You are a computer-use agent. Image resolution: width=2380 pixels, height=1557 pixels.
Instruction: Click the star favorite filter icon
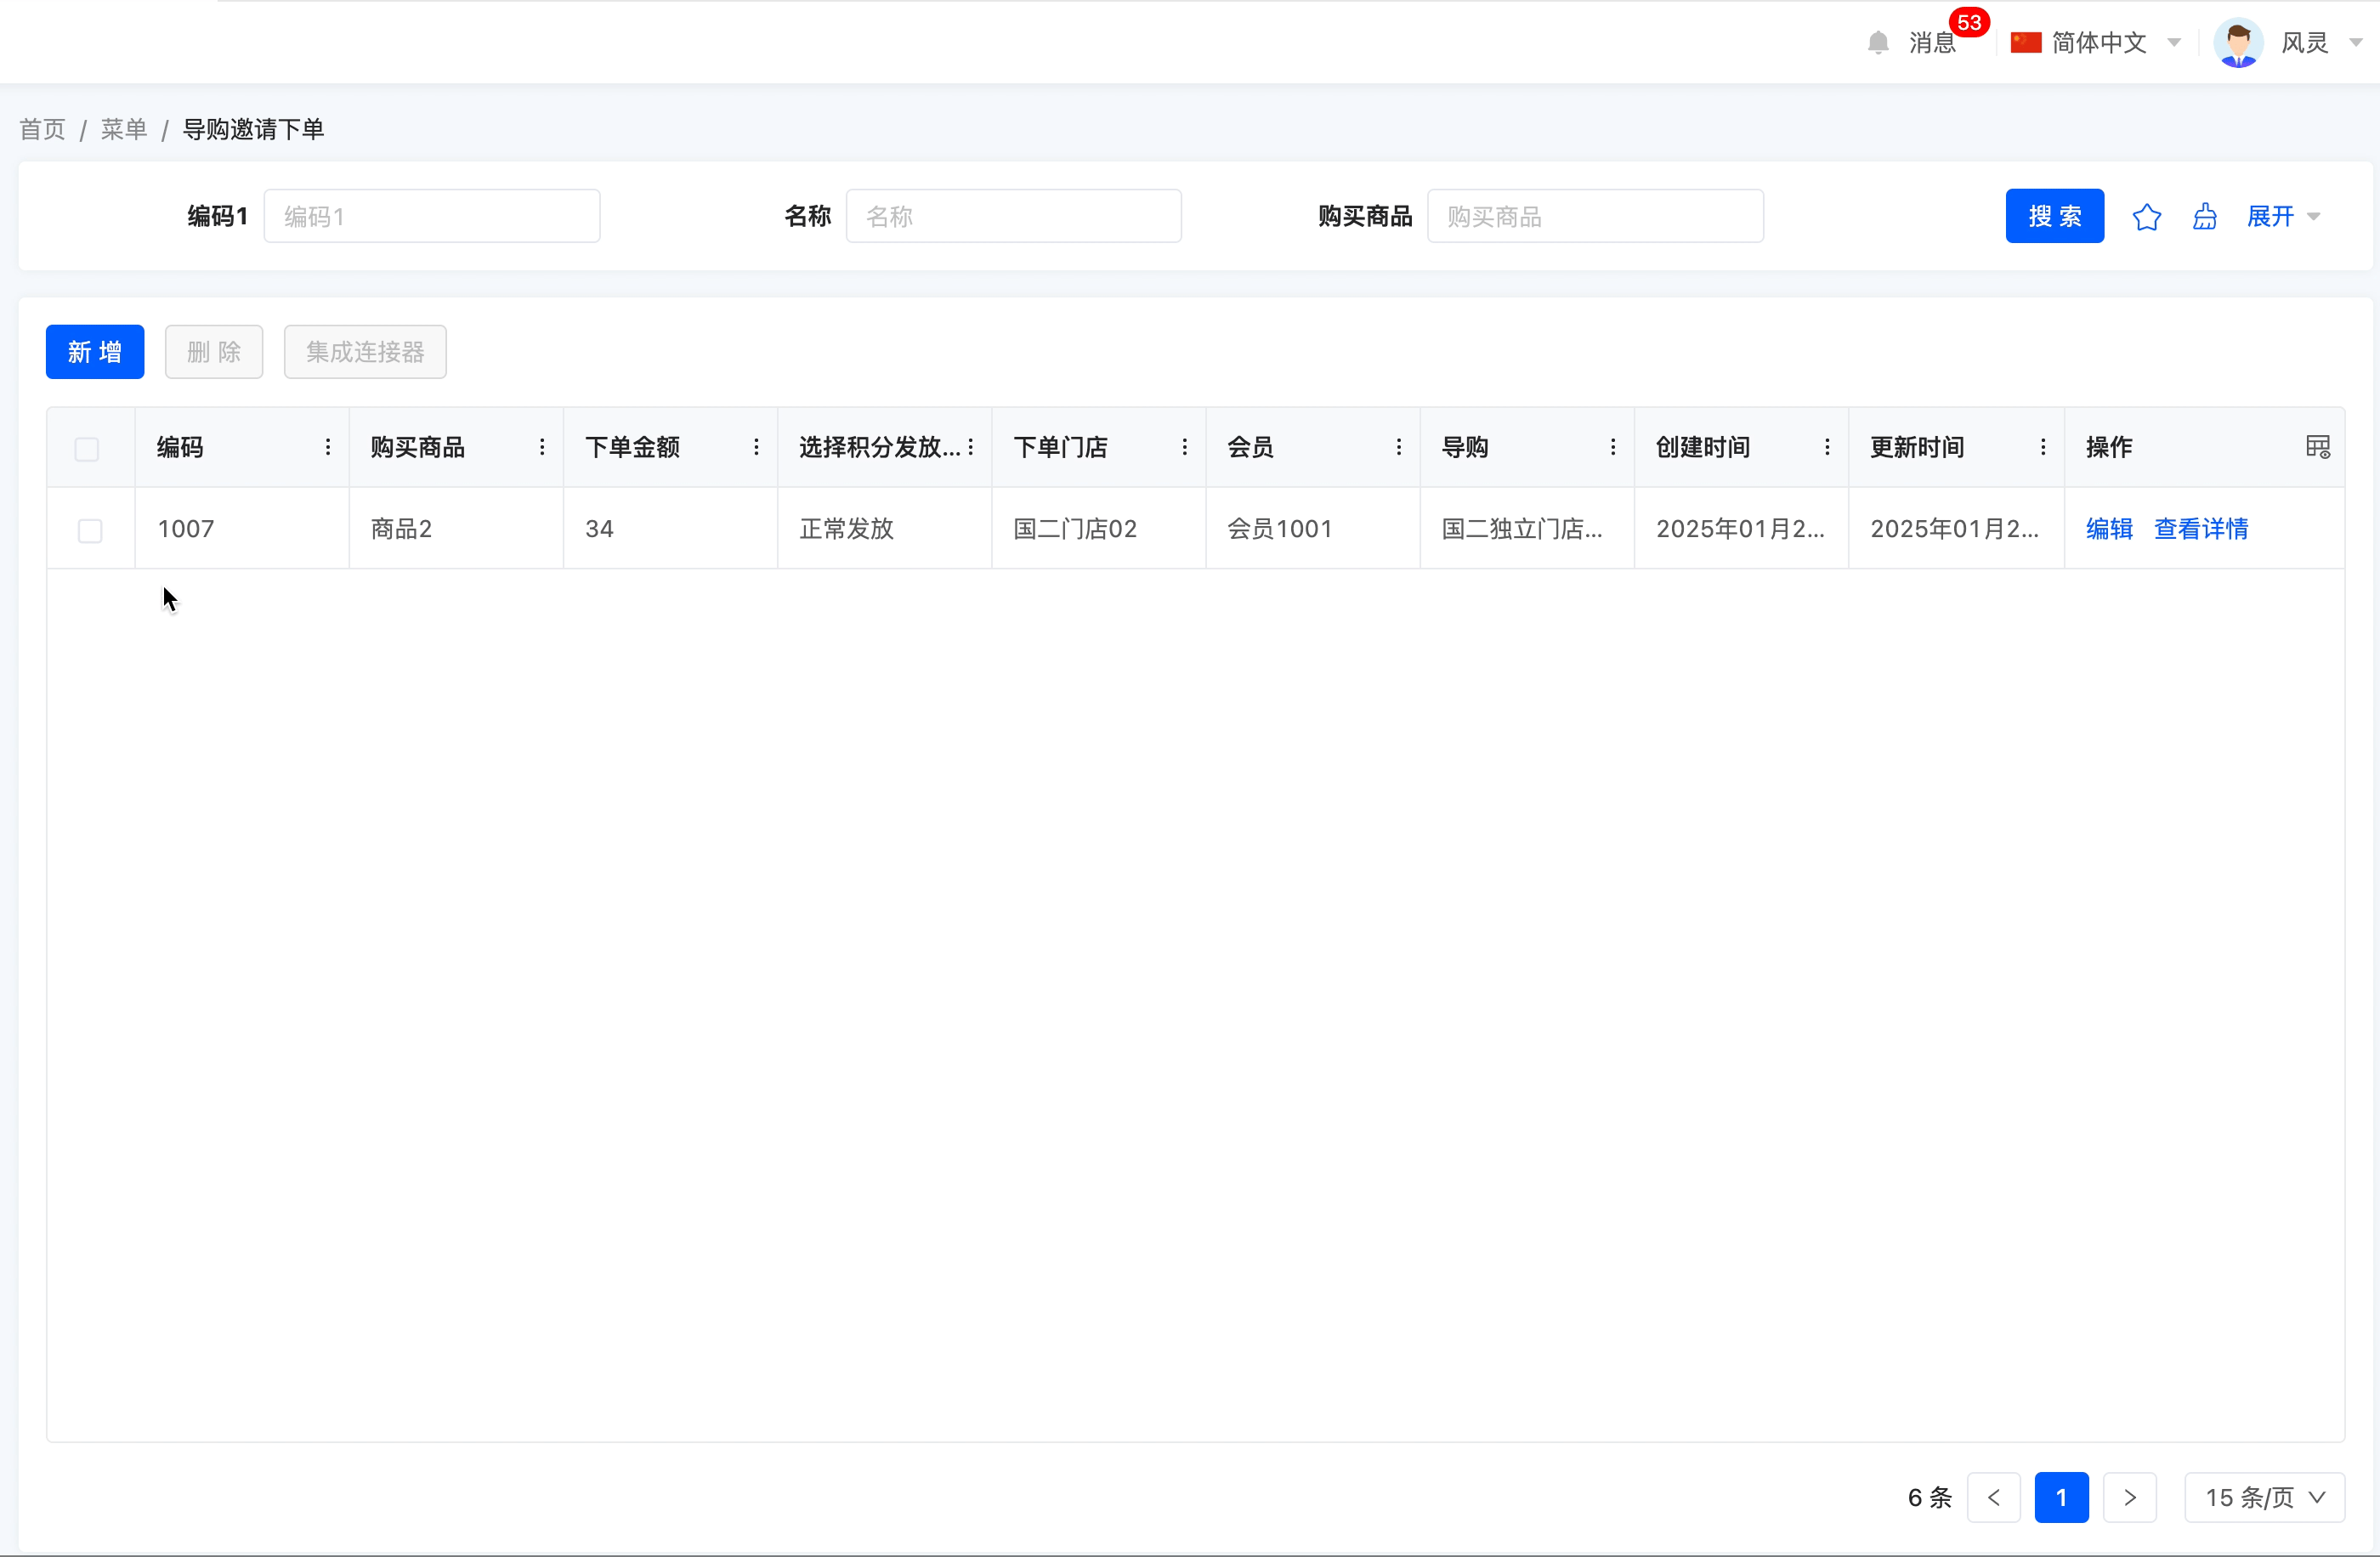coord(2146,217)
